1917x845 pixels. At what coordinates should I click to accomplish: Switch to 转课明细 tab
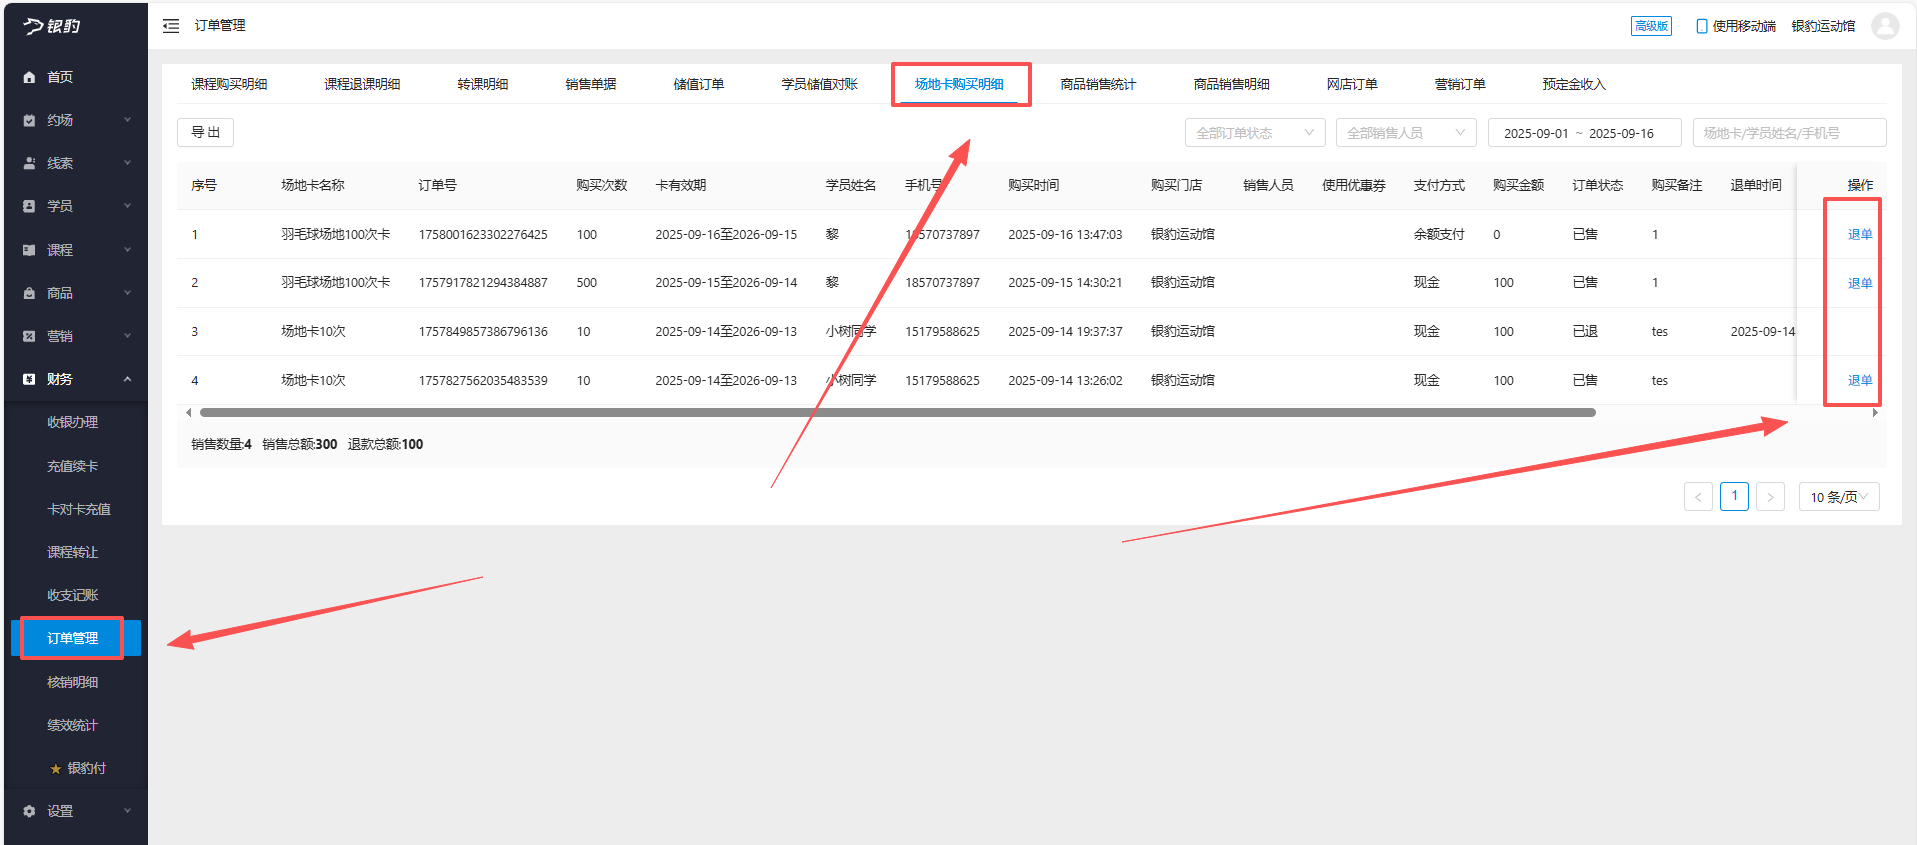[483, 84]
